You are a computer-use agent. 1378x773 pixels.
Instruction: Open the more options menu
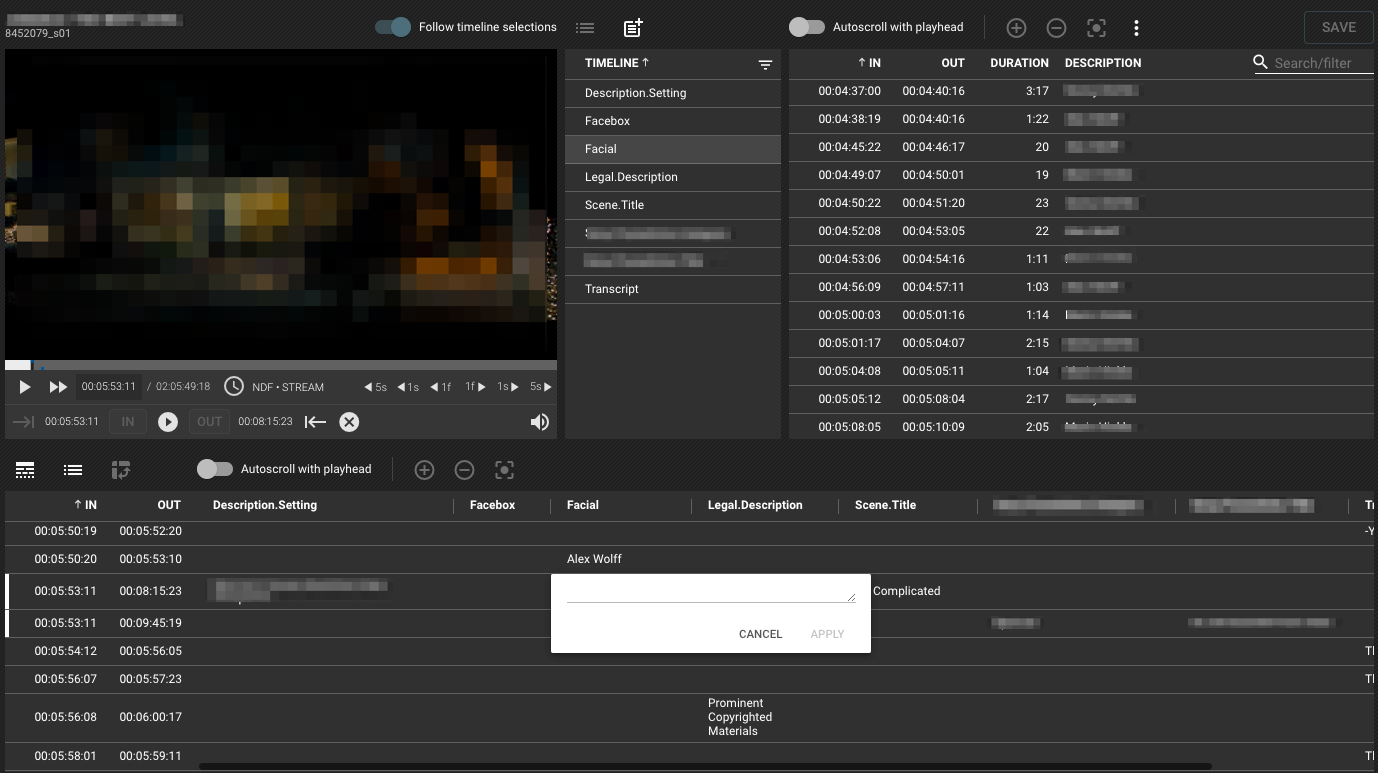(1136, 28)
